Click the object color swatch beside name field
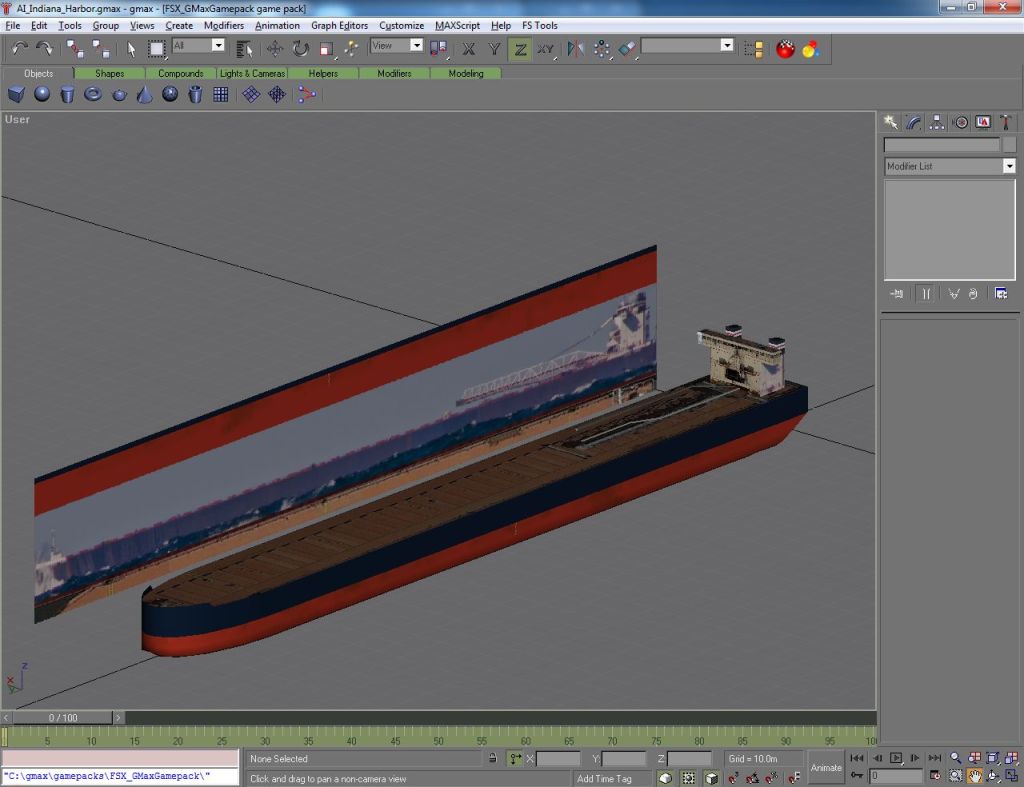Image resolution: width=1024 pixels, height=787 pixels. point(1009,144)
